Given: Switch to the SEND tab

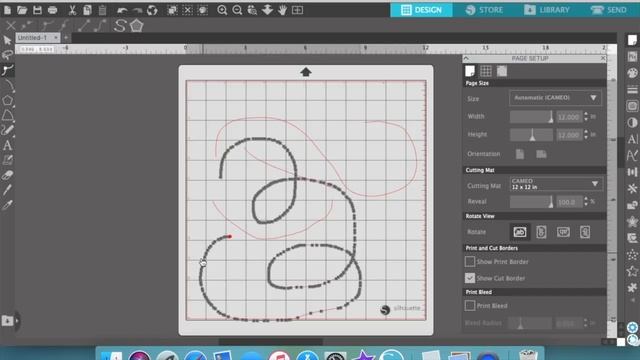Looking at the screenshot, I should coord(609,10).
